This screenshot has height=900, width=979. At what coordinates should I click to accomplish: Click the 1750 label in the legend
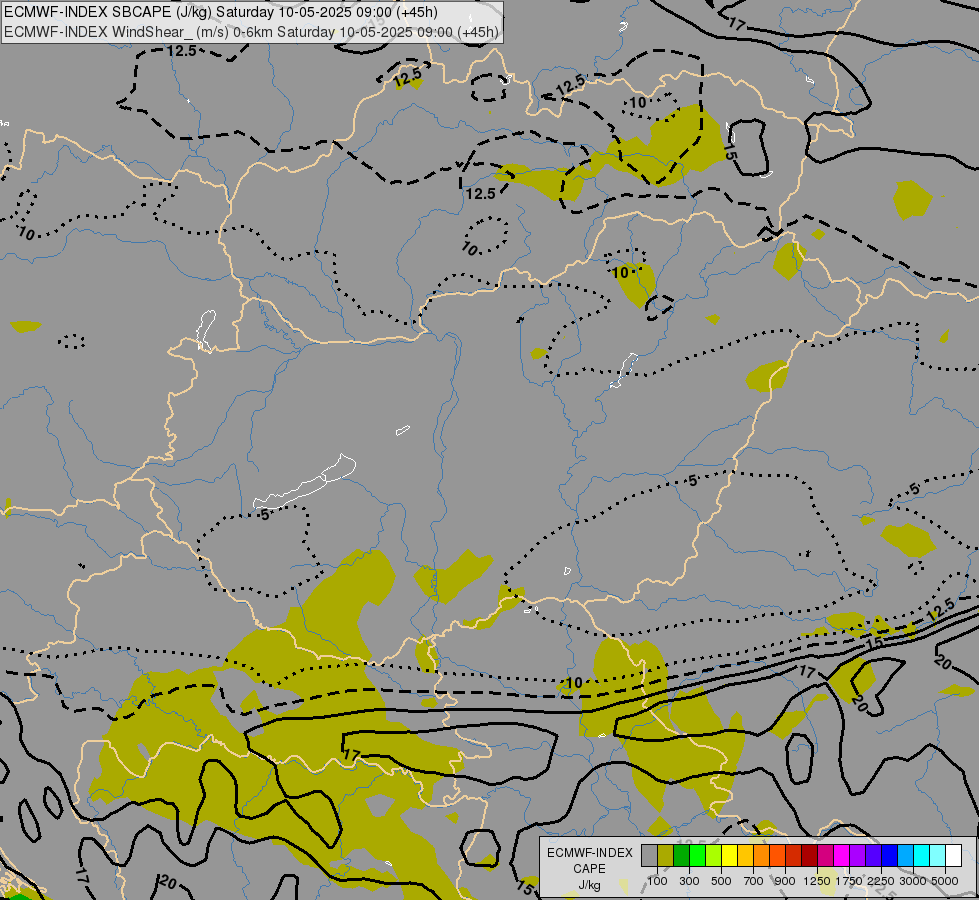(x=849, y=881)
